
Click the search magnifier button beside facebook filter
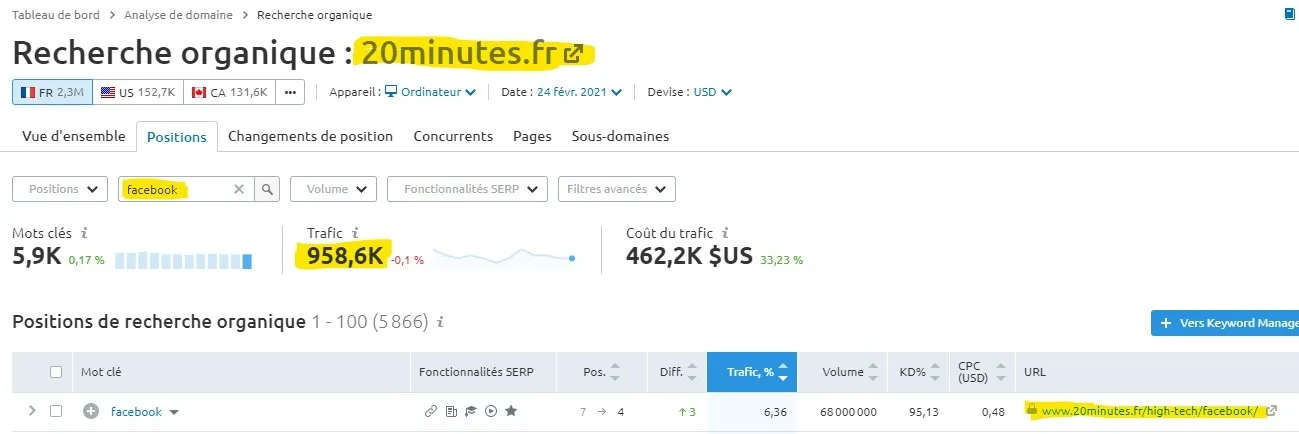[267, 188]
